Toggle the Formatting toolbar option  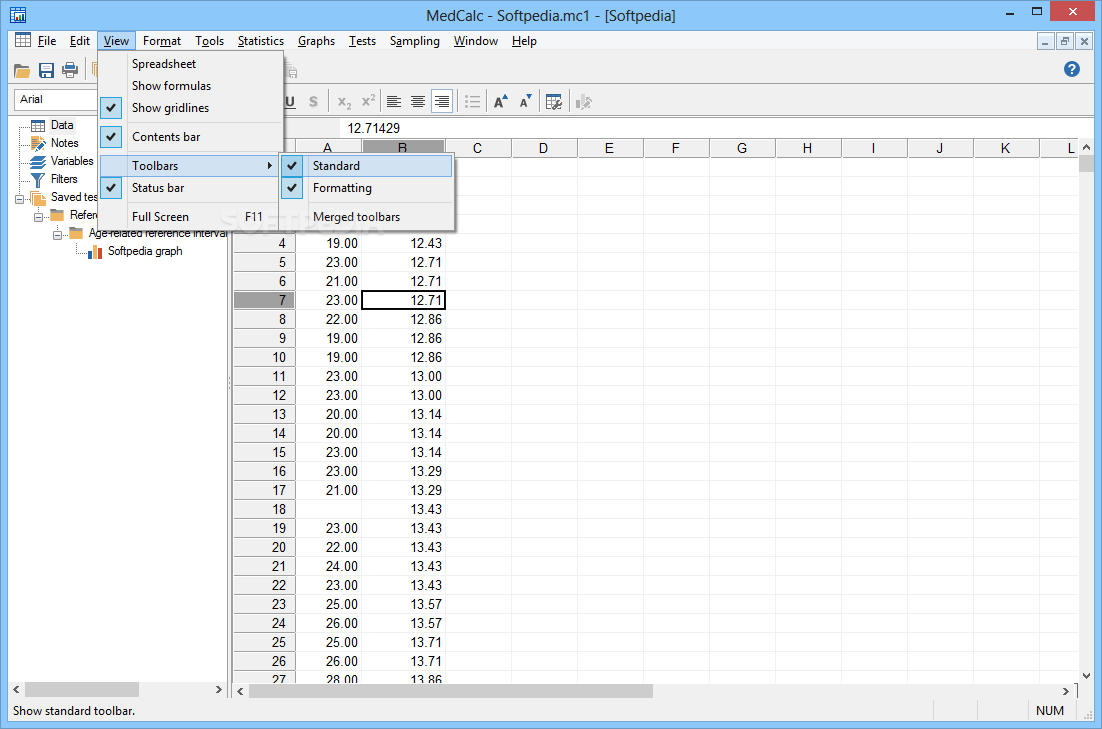click(x=367, y=188)
